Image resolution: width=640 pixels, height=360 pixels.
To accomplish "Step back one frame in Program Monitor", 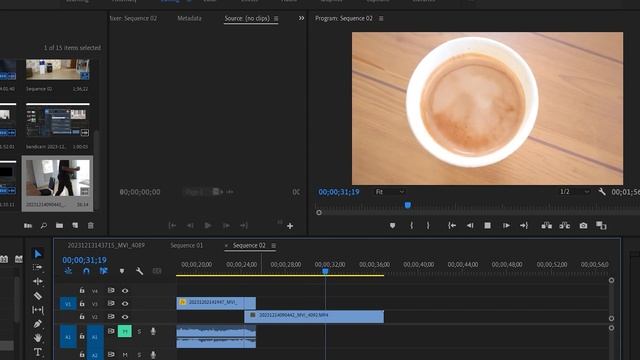I will (x=470, y=225).
